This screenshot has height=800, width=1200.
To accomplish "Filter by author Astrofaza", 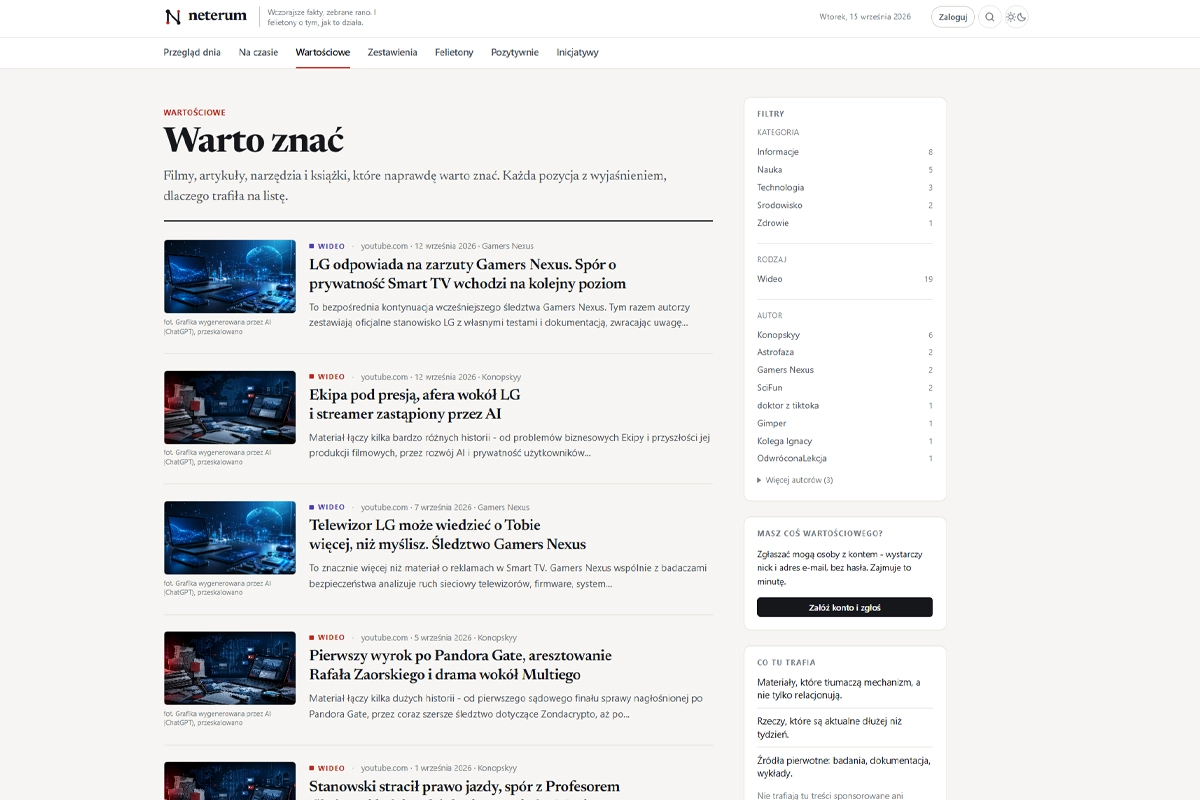I will (845, 352).
